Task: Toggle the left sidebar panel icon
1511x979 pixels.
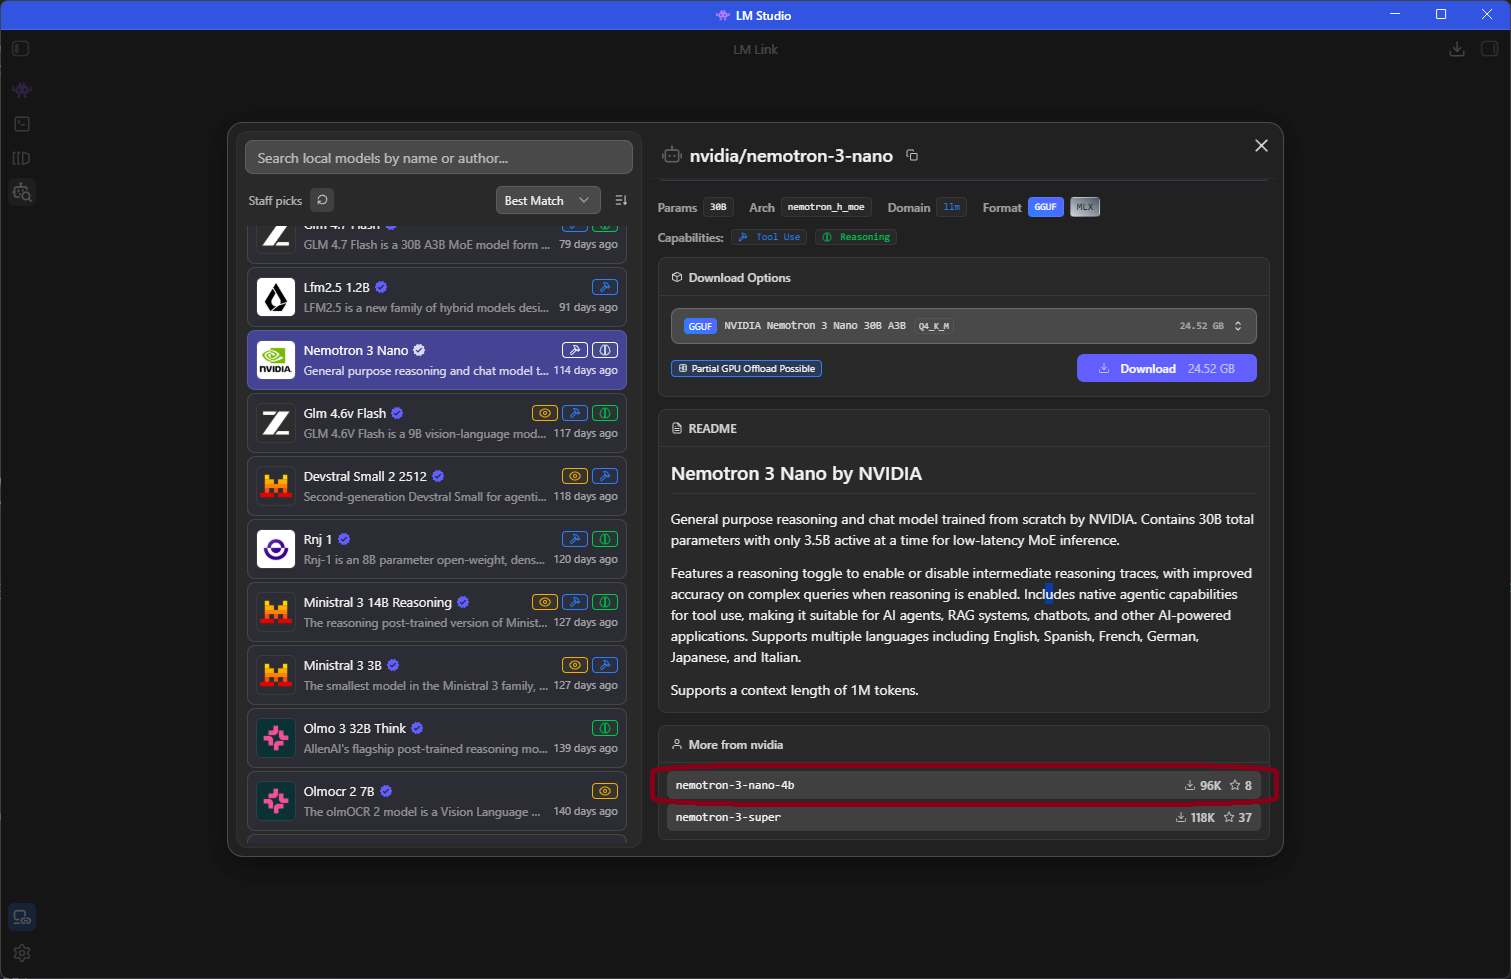Action: [21, 48]
